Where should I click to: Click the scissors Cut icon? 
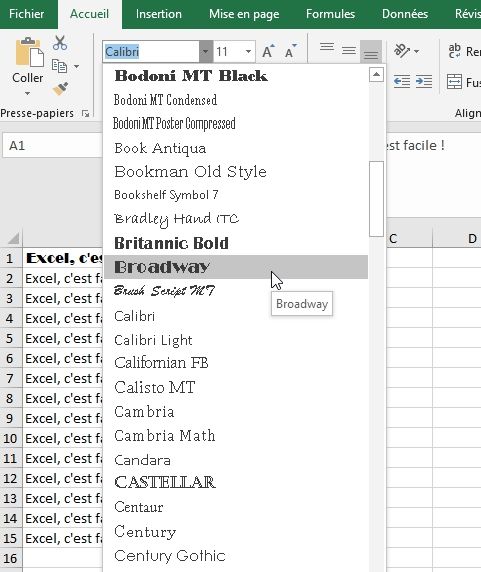[x=60, y=43]
